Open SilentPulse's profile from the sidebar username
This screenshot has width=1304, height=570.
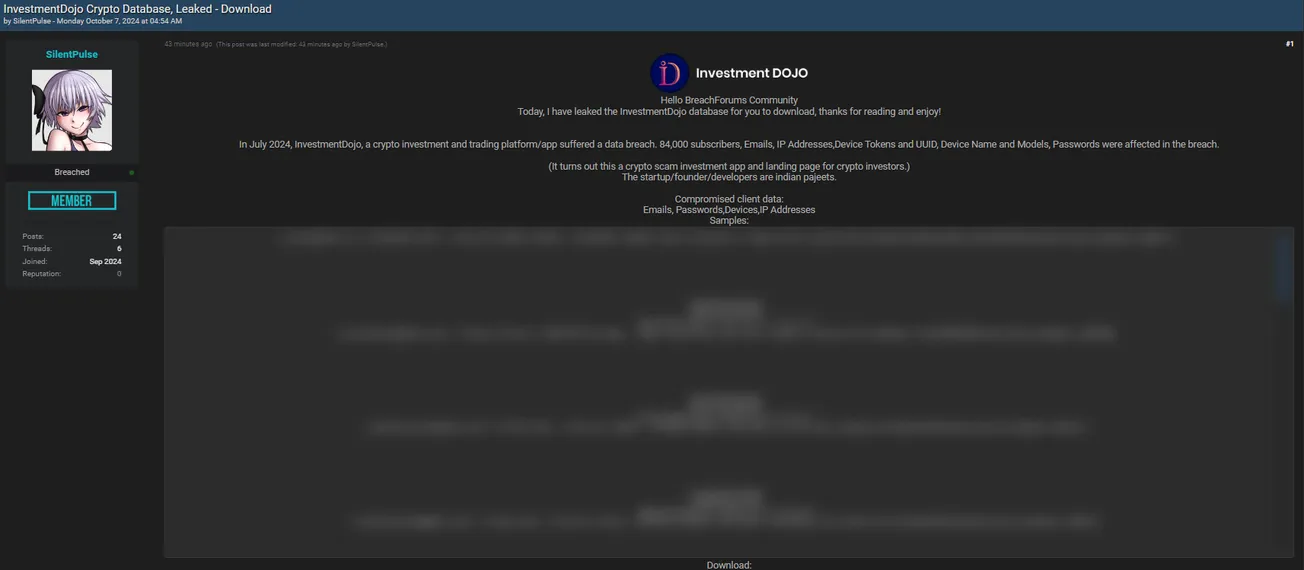click(72, 54)
